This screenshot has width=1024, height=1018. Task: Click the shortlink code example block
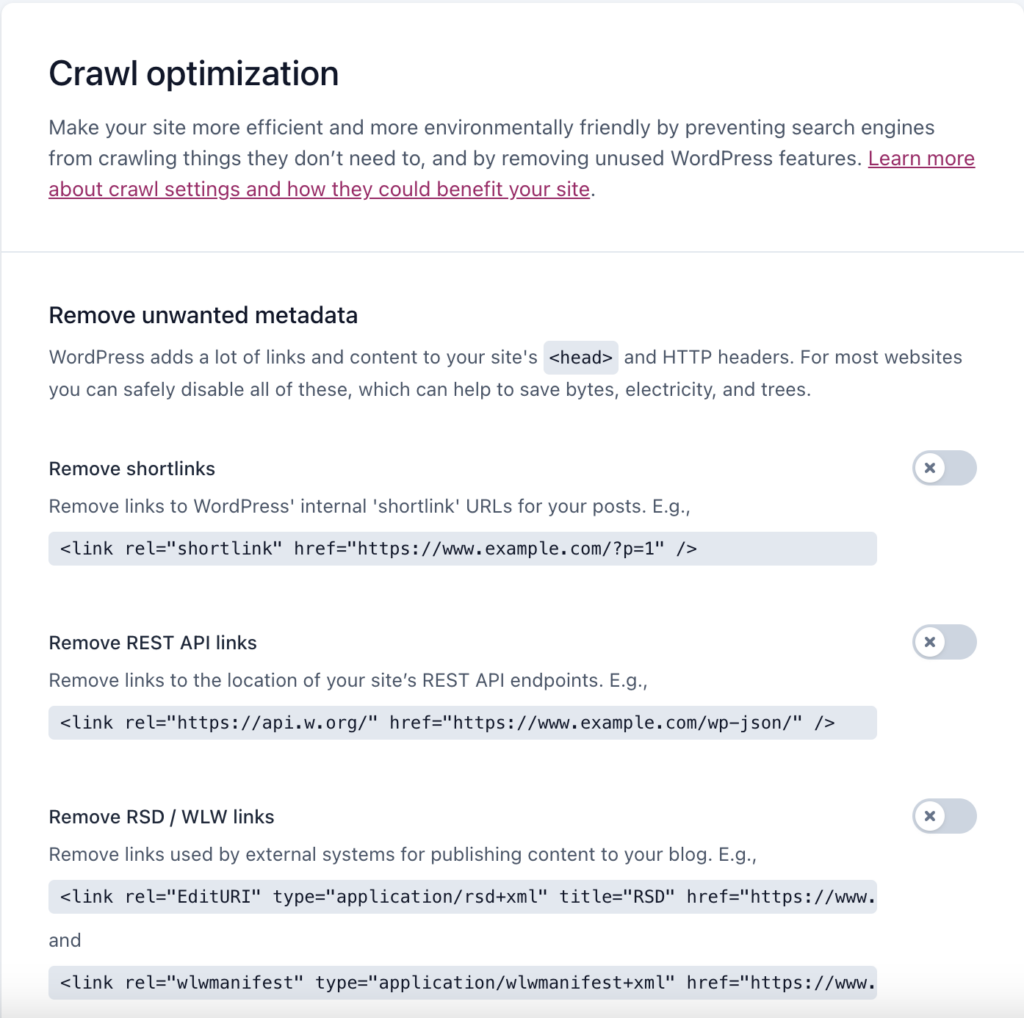(462, 549)
